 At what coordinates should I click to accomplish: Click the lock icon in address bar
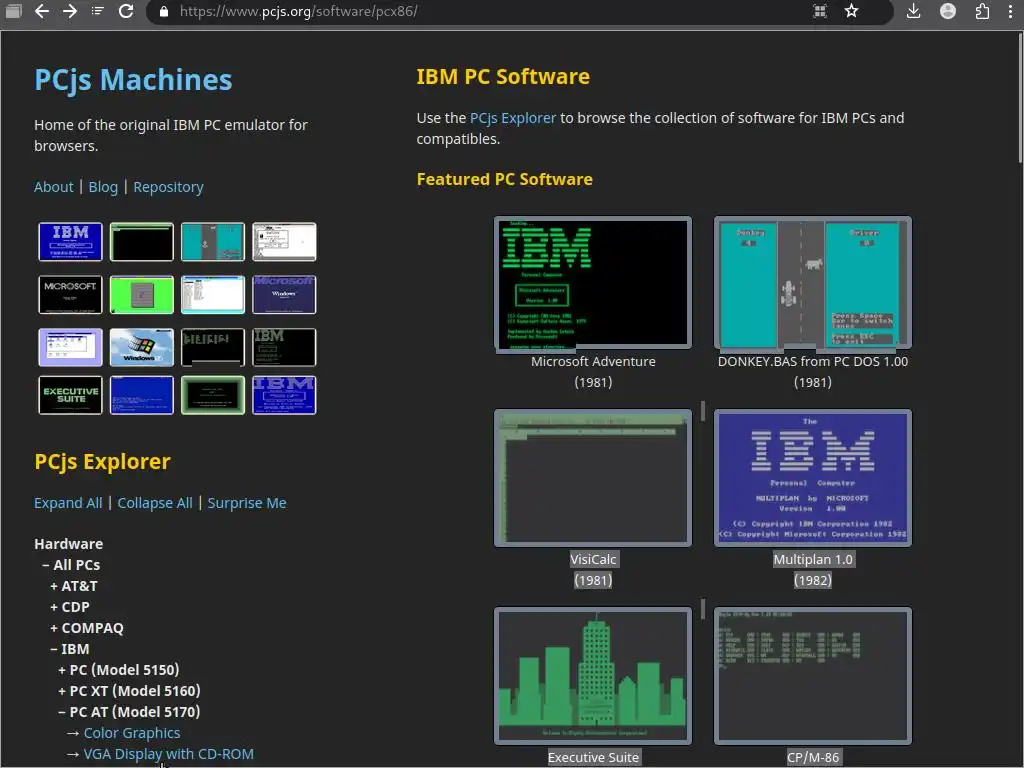point(164,11)
